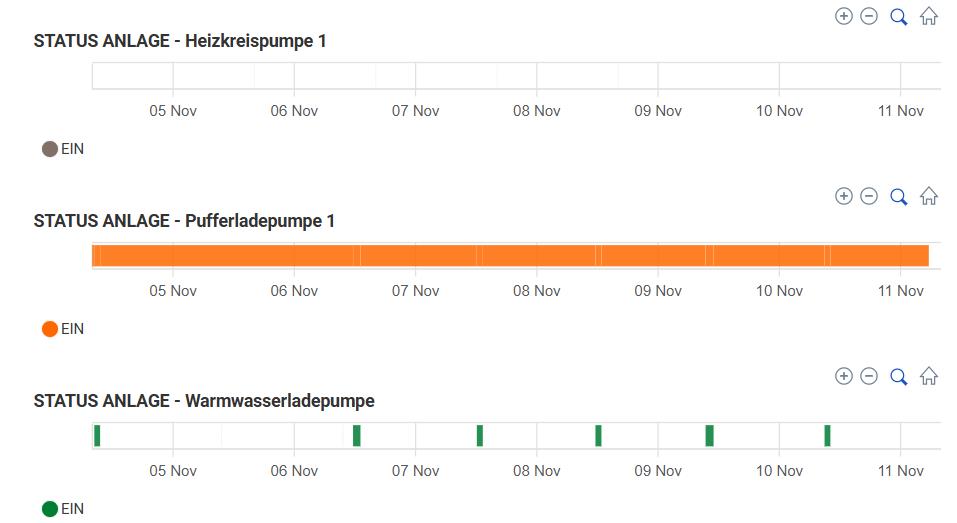Click the orange Pufferladepumpe 1 timeline bar
Screen dimensions: 957x523
coord(510,256)
